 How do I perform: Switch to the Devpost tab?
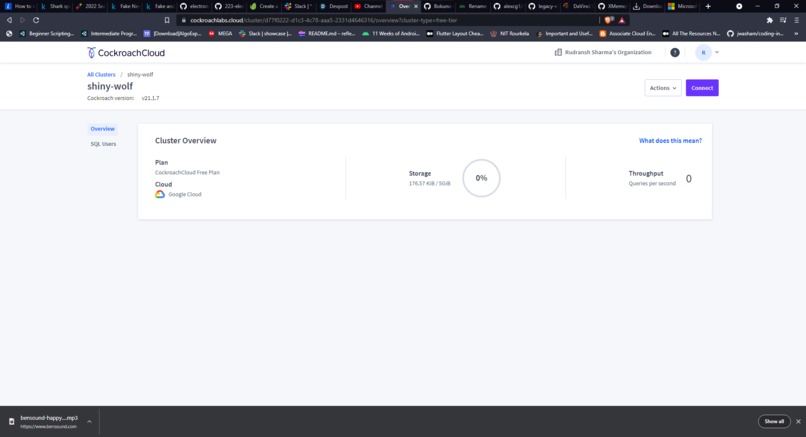coord(334,6)
